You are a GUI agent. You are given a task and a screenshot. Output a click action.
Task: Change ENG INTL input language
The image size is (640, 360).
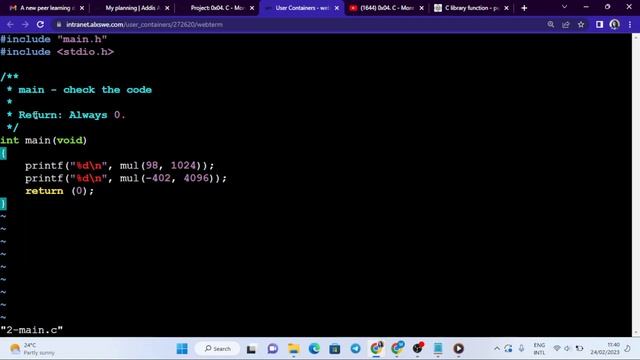(539, 349)
